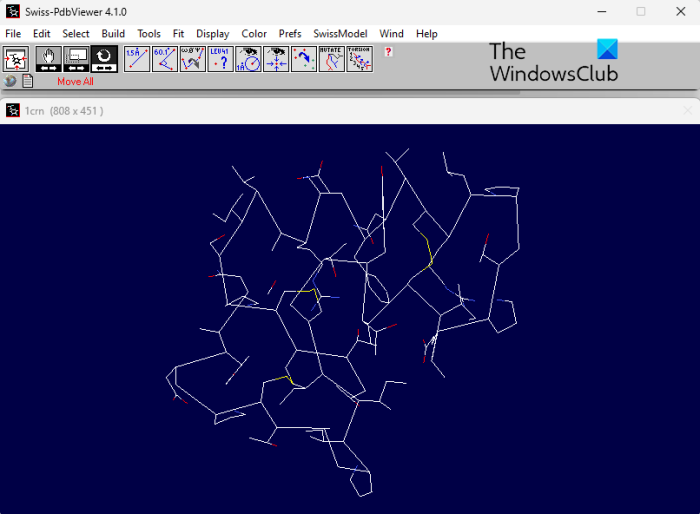
Task: Open the Mutate tool
Action: tap(331, 59)
